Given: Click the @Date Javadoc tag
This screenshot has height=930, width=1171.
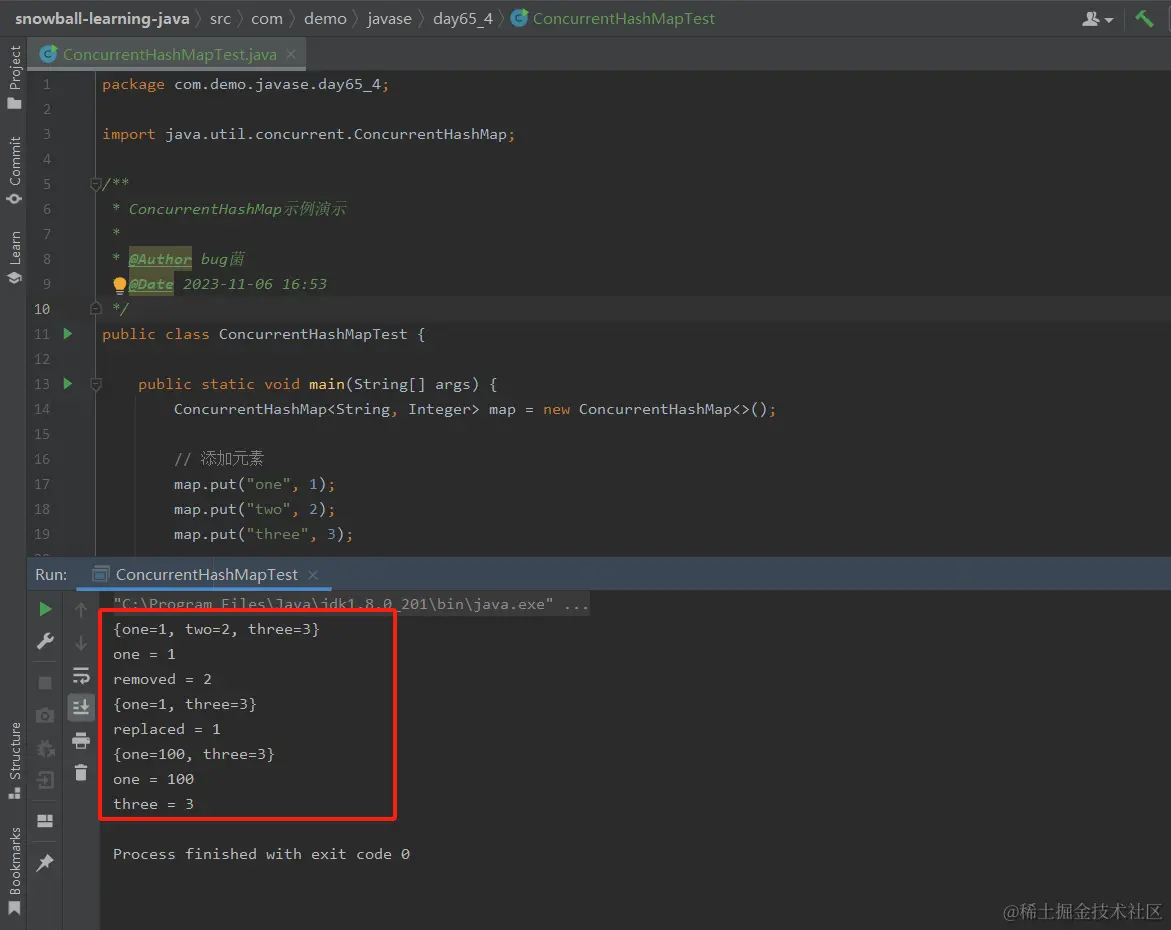Looking at the screenshot, I should point(151,284).
